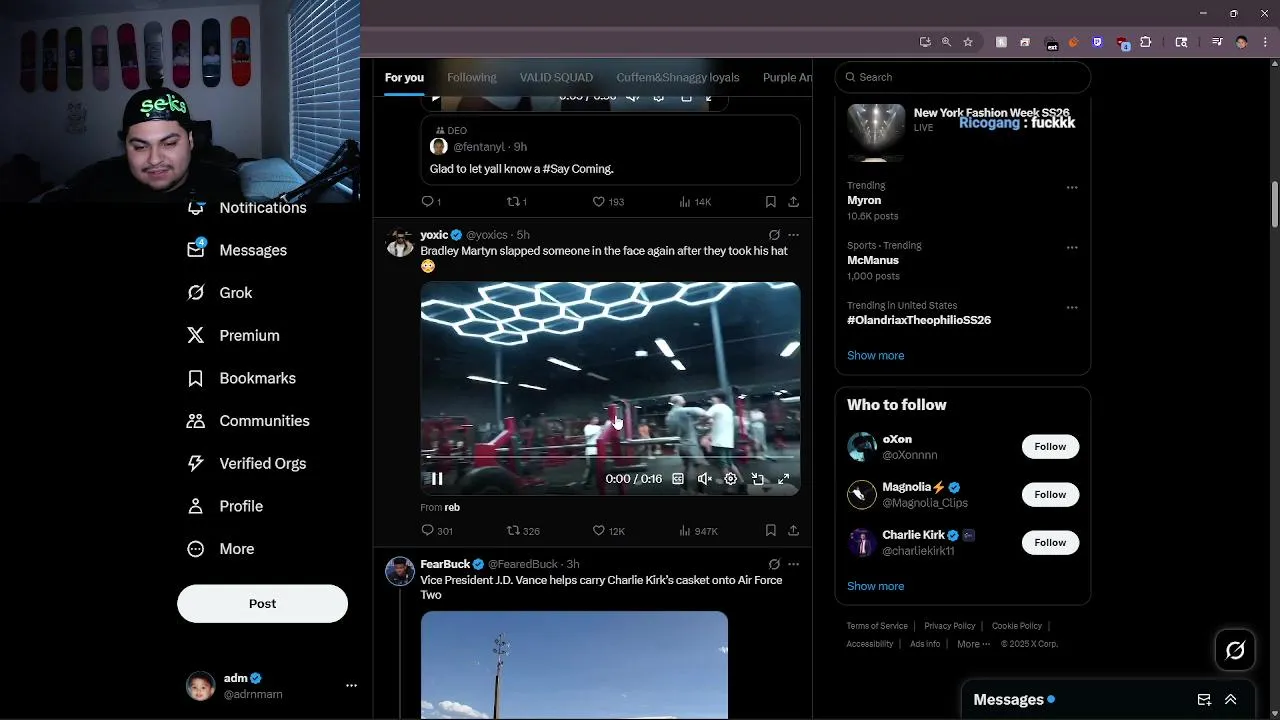The width and height of the screenshot is (1280, 720).
Task: Open @fentanyl quoted post
Action: (610, 150)
